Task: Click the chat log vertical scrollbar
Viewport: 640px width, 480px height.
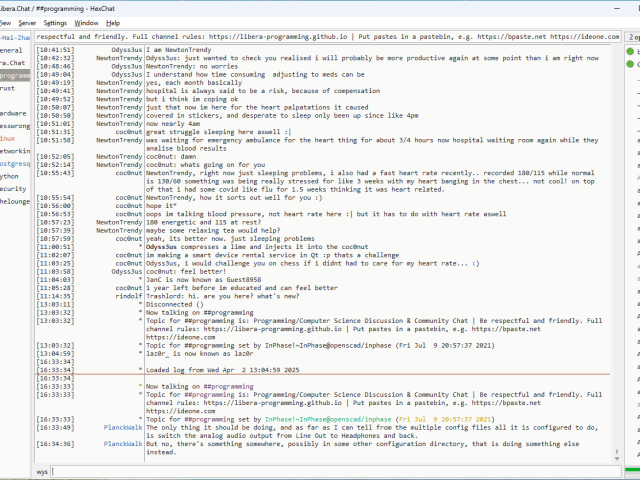Action: pos(613,250)
